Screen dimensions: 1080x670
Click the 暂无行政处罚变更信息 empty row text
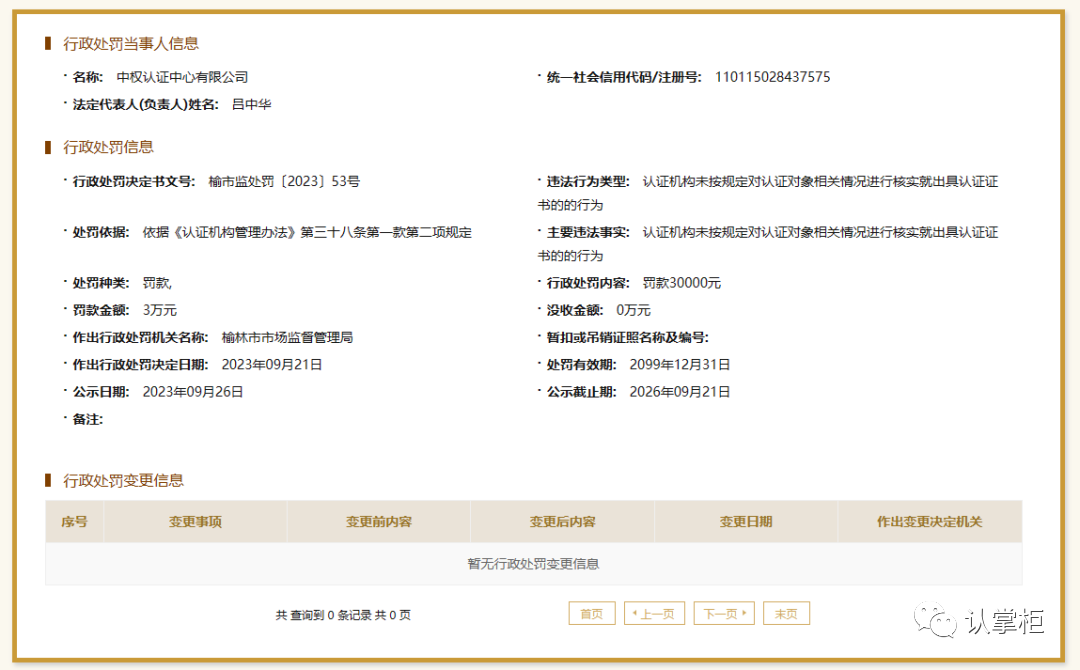click(533, 564)
